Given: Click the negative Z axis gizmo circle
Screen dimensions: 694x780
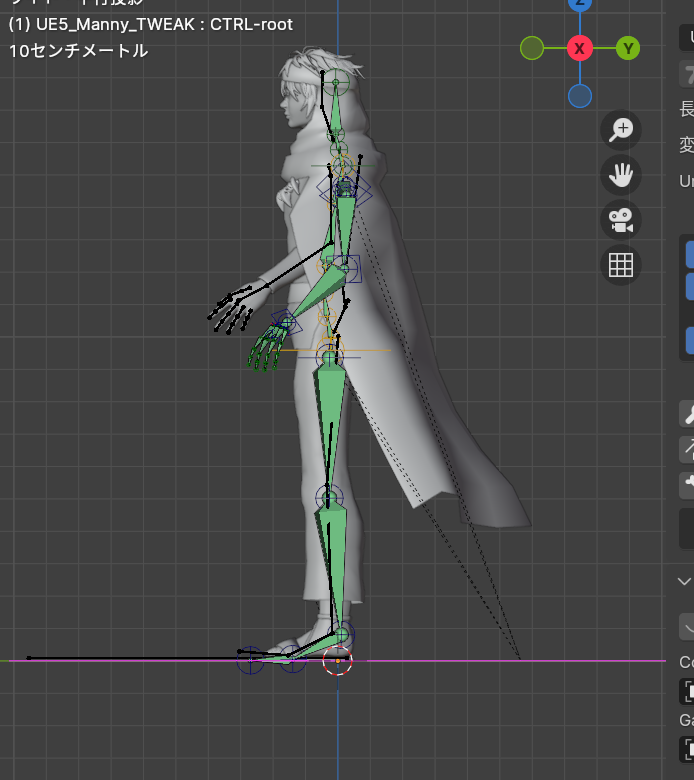Looking at the screenshot, I should tap(580, 96).
